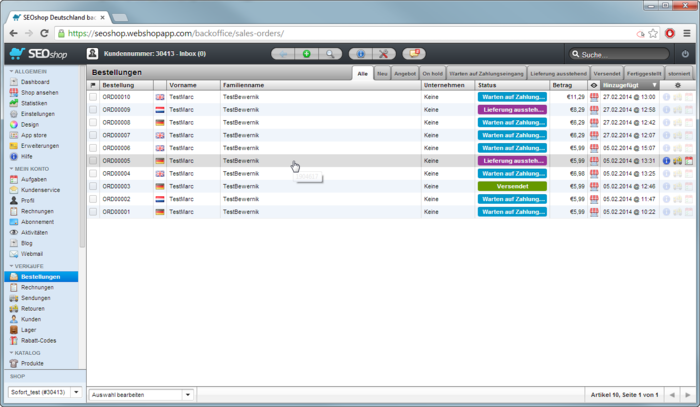
Task: Open the 'Auswahl bearbeiten' dropdown
Action: 140,395
